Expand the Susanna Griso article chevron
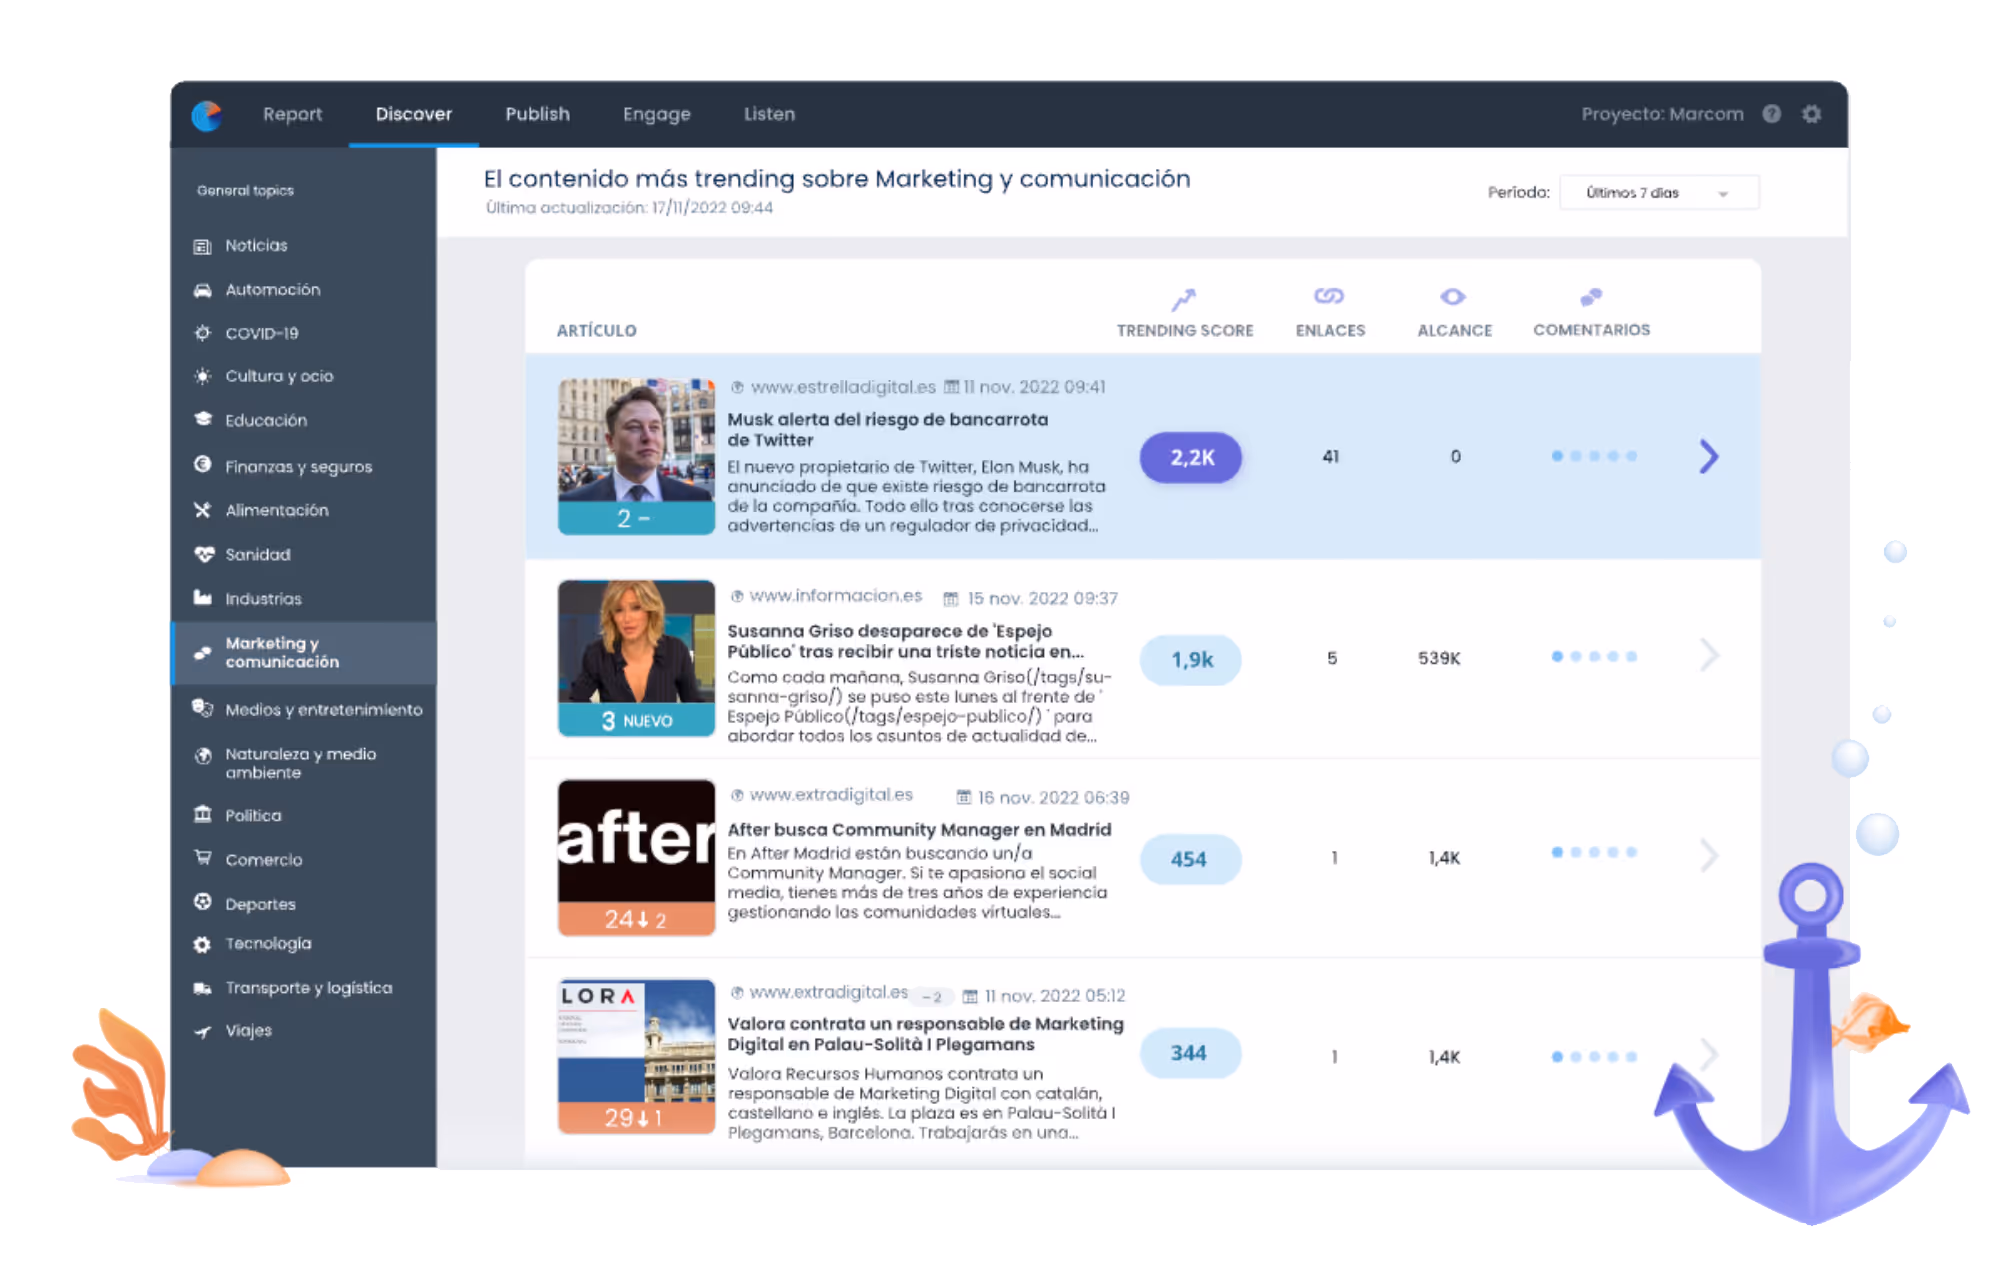Screen dimensions: 2000x1287 [x=1709, y=656]
